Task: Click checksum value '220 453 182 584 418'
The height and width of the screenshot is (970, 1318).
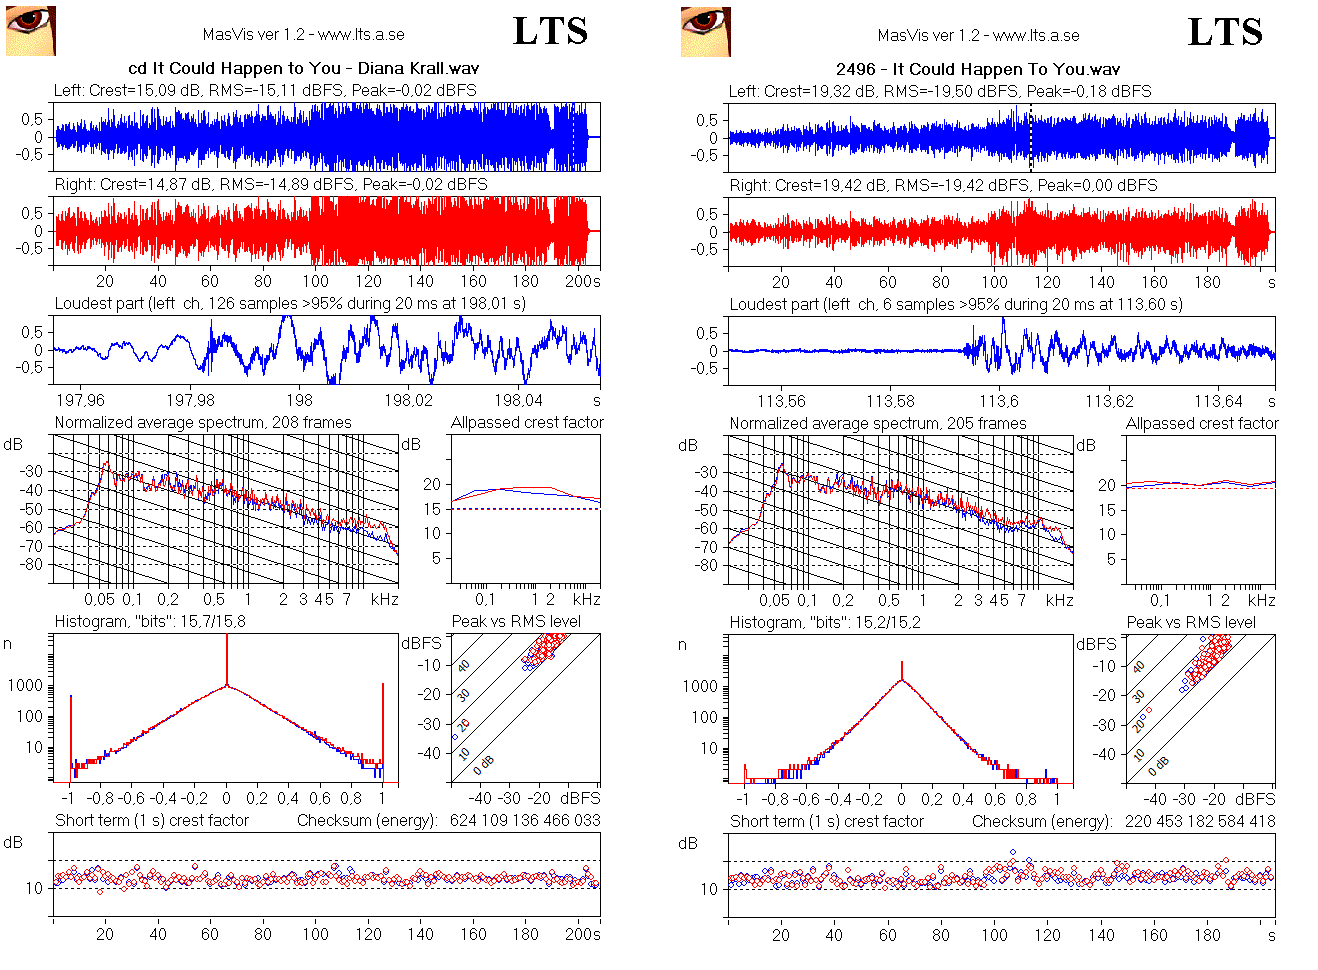Action: (1200, 821)
